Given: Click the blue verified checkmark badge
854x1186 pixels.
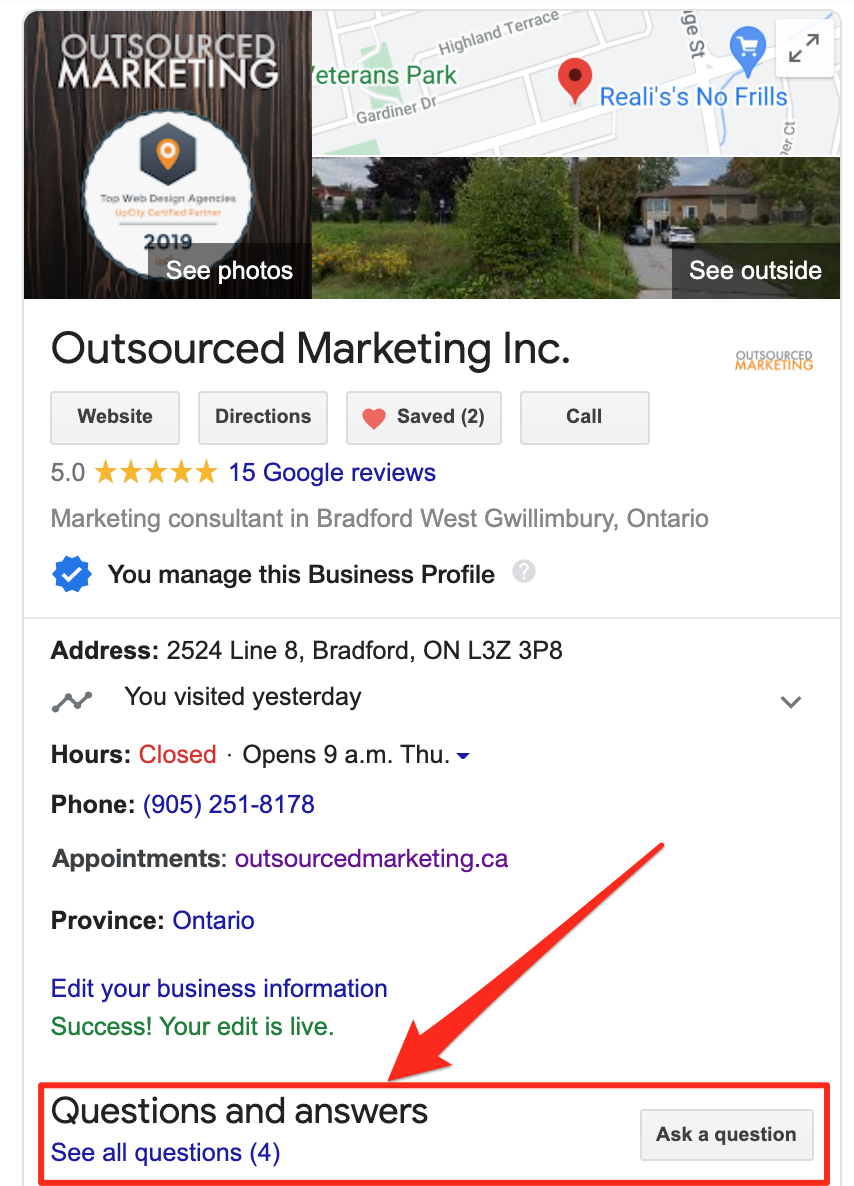Looking at the screenshot, I should tap(72, 574).
